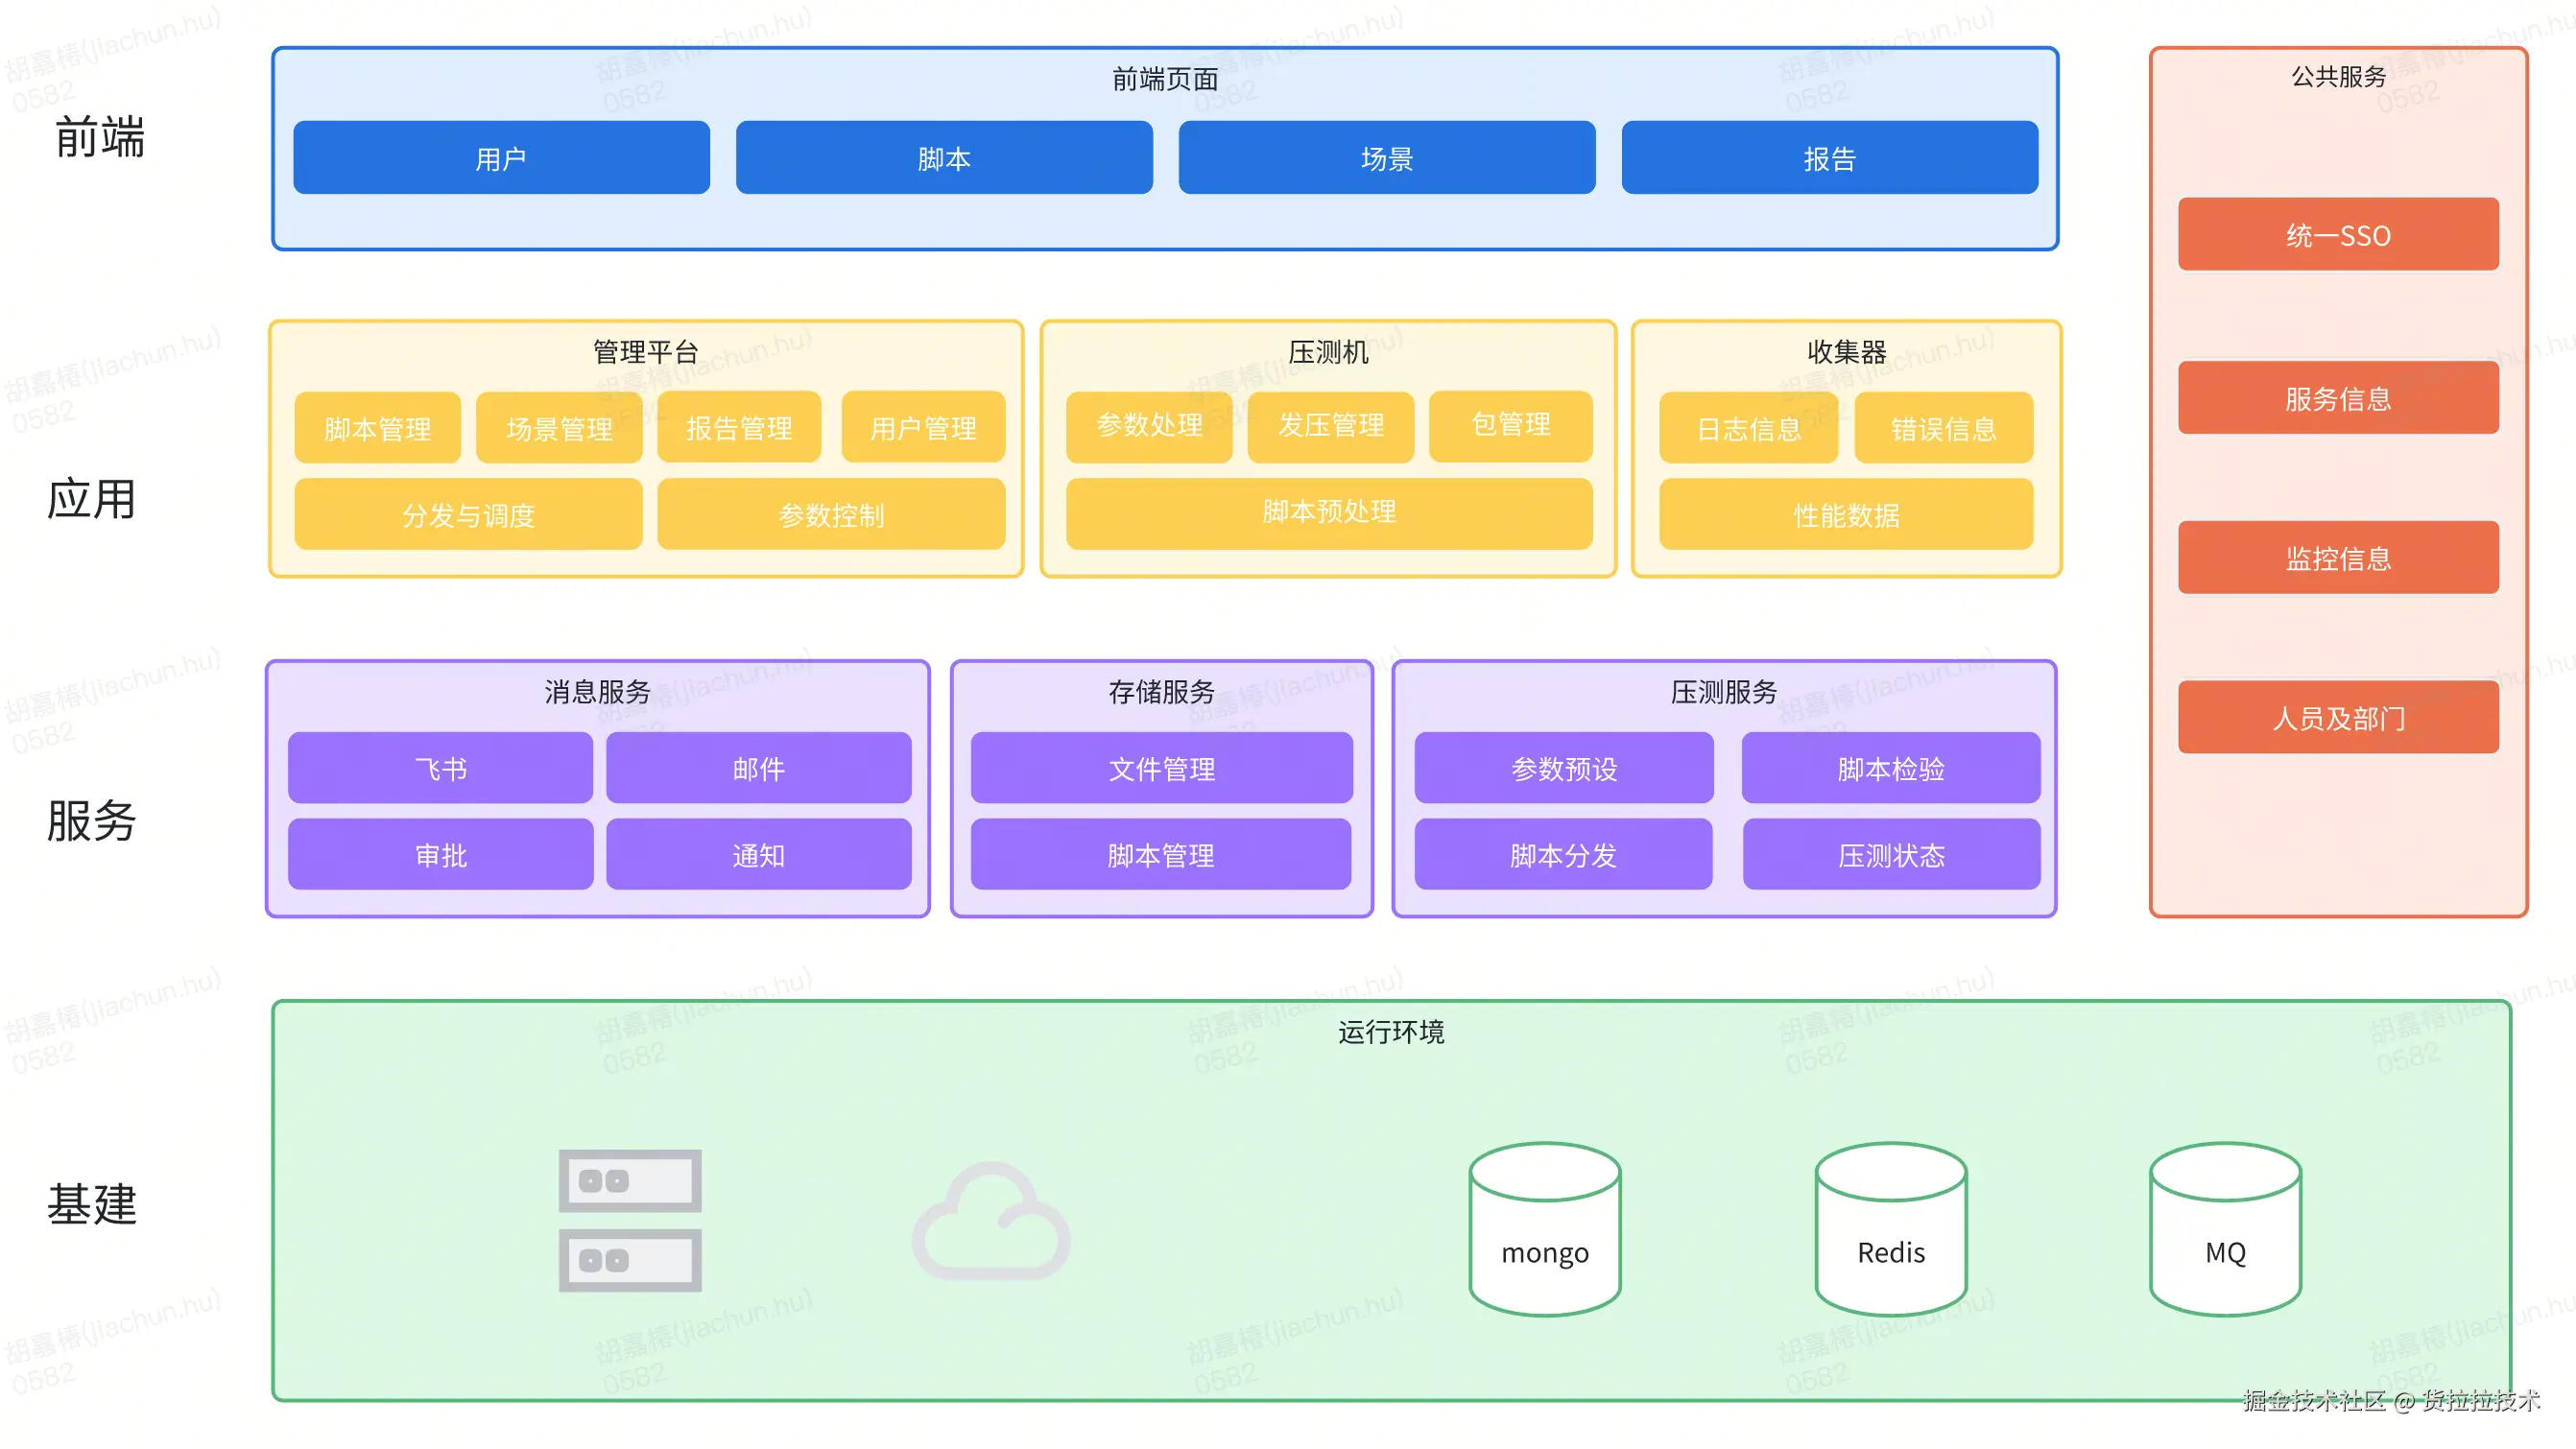Select the blue 场景 block
Image resolution: width=2576 pixels, height=1449 pixels.
(x=1386, y=158)
